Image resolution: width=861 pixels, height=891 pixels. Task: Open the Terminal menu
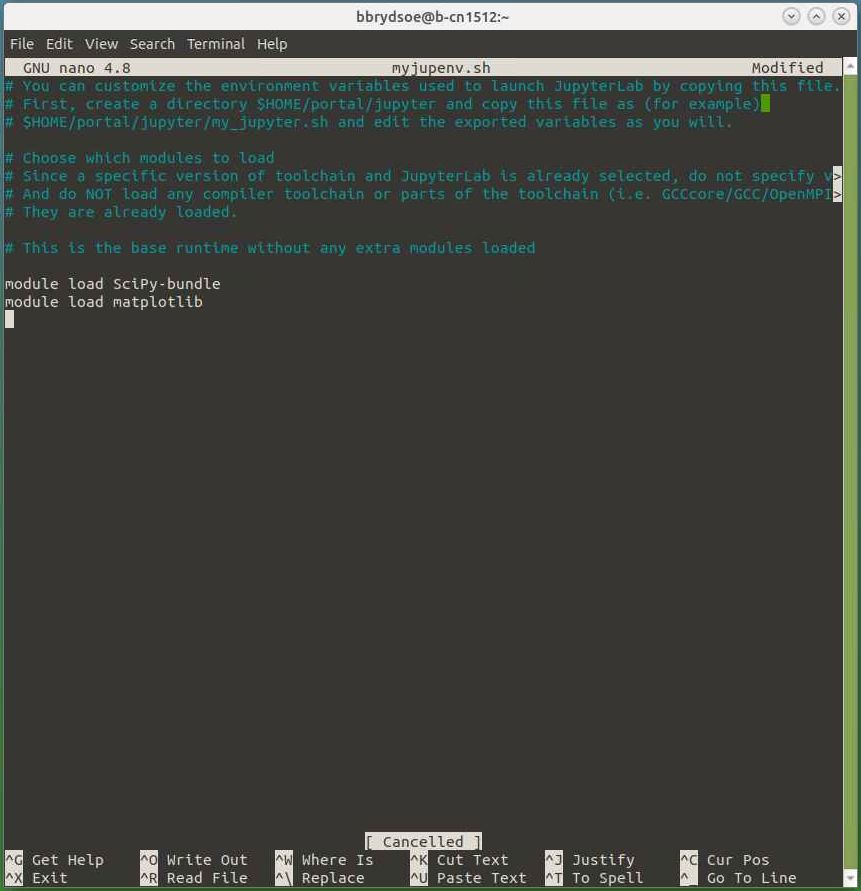click(216, 44)
